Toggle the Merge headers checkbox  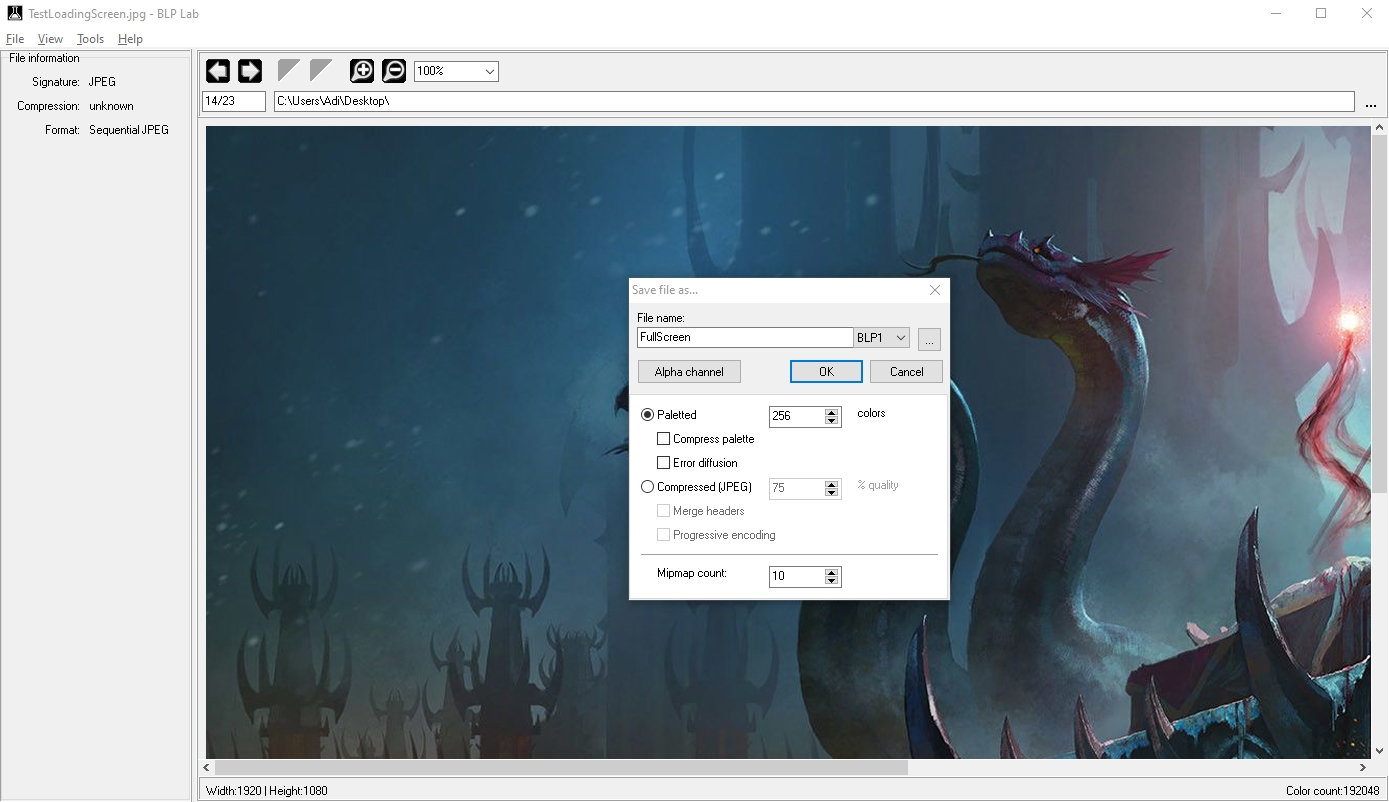click(663, 511)
